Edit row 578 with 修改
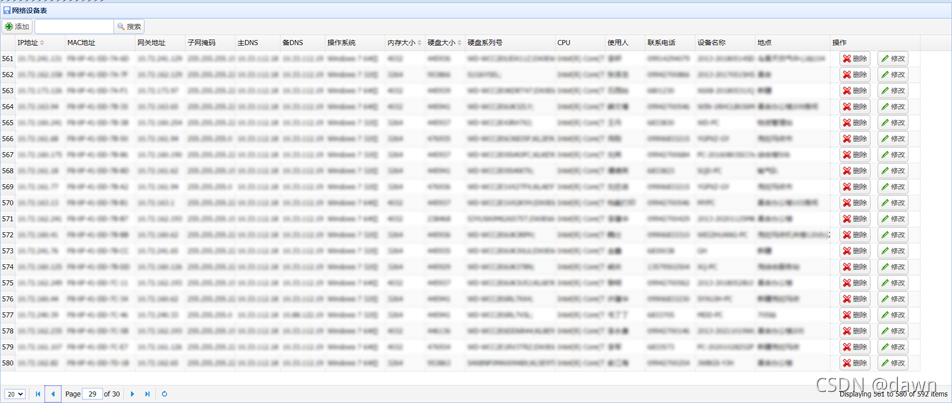 point(893,331)
